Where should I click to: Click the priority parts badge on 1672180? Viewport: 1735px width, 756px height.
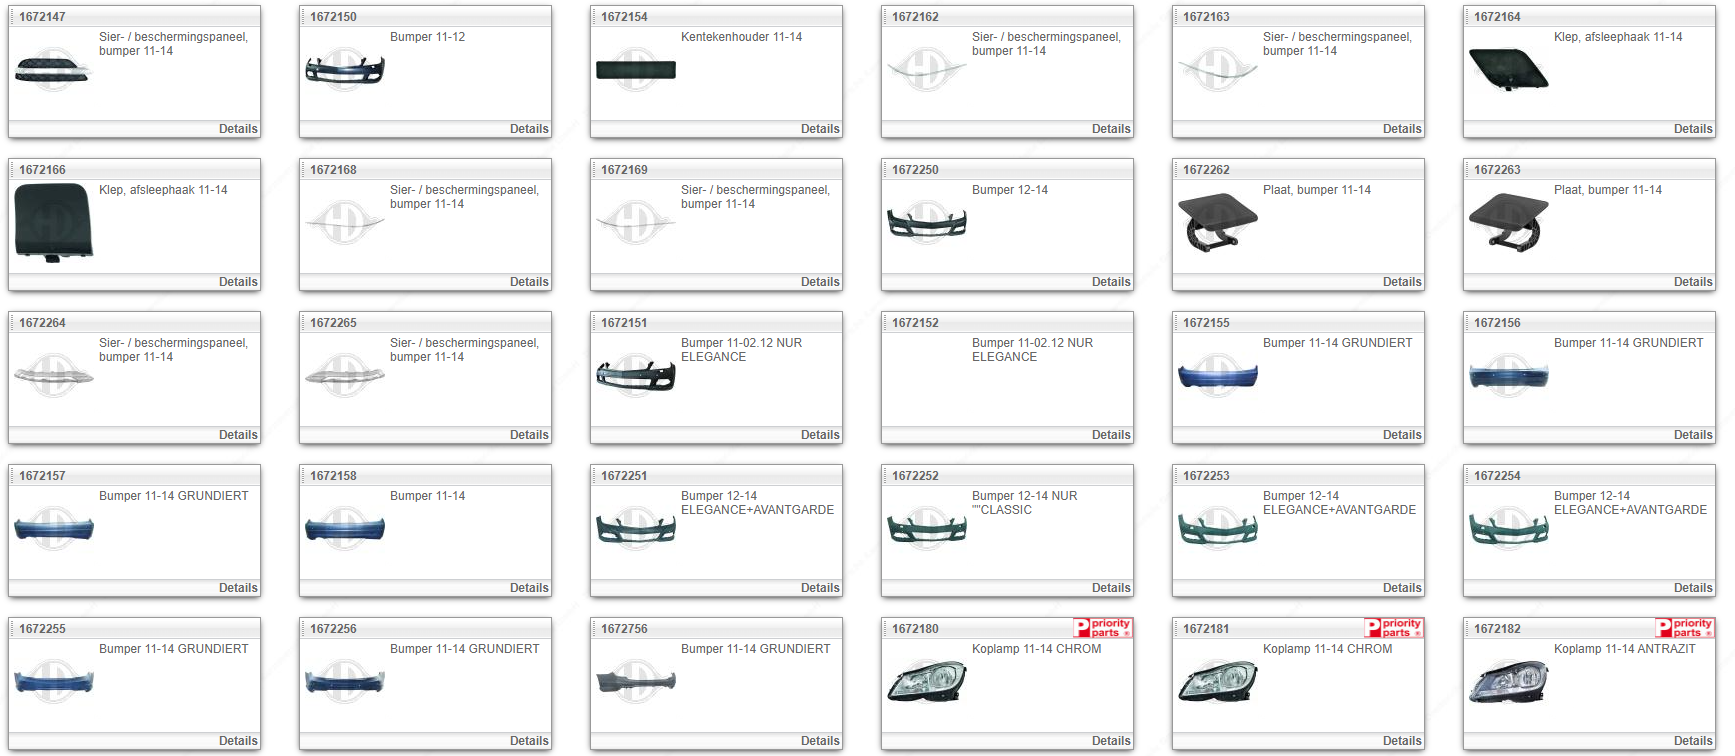[1102, 628]
